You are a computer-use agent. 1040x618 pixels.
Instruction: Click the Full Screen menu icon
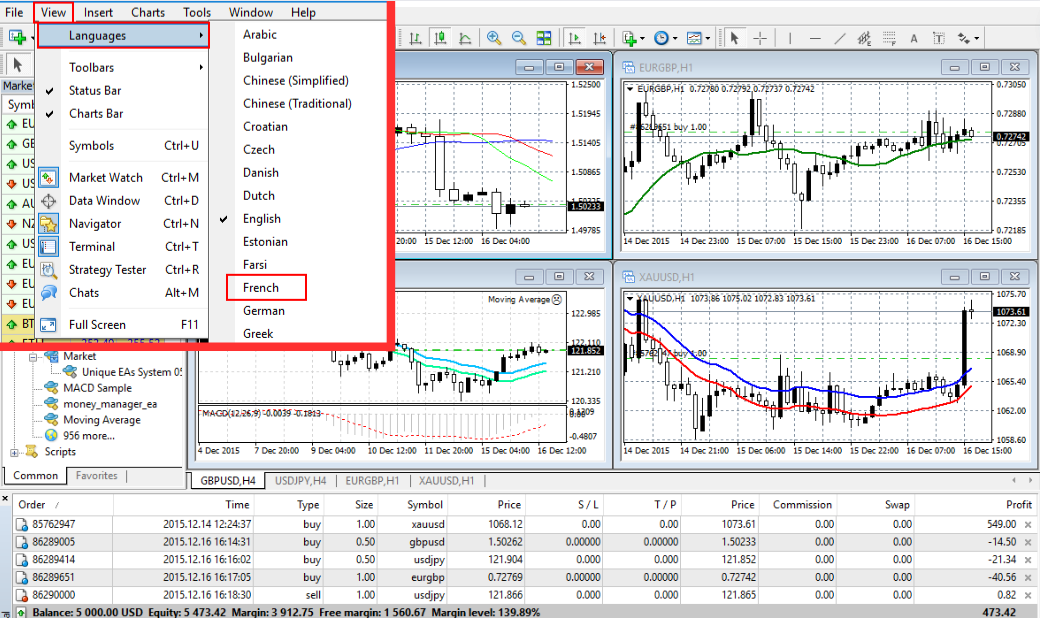48,325
